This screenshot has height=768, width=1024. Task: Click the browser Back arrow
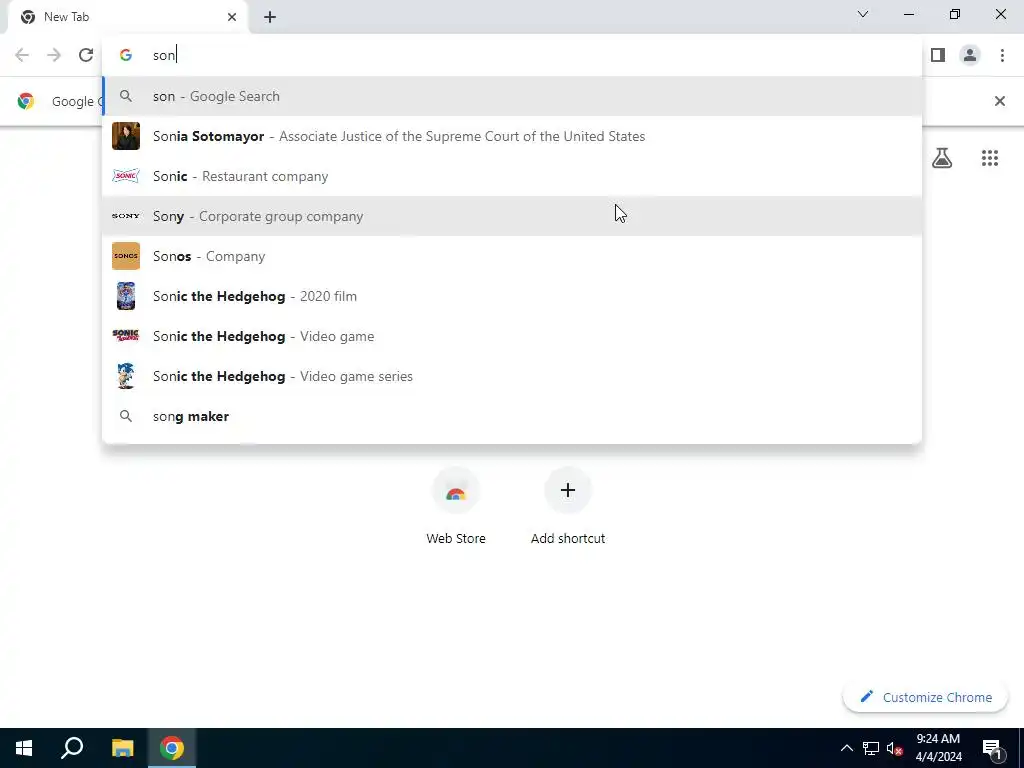(x=22, y=55)
